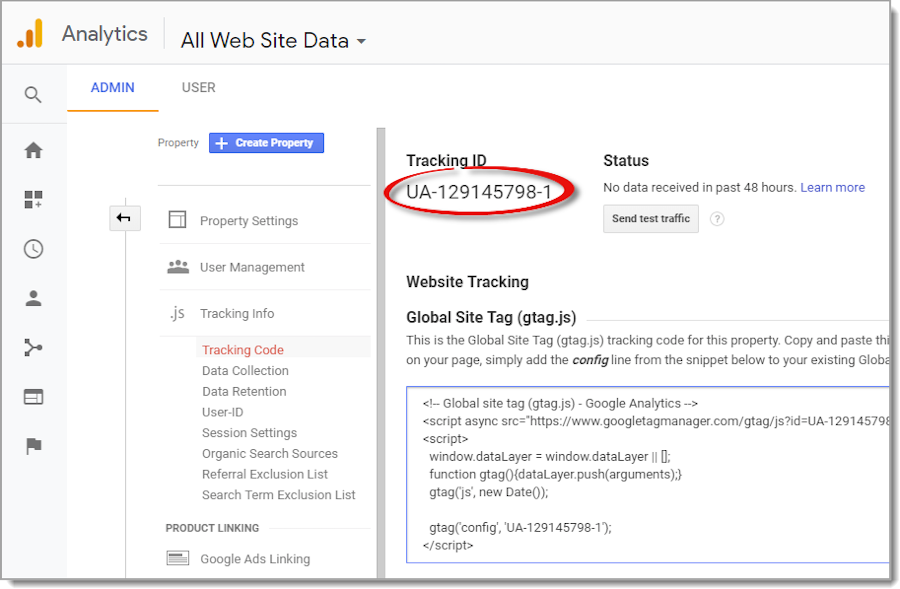Image resolution: width=900 pixels, height=589 pixels.
Task: Open Behavior reports window icon
Action: [x=33, y=397]
